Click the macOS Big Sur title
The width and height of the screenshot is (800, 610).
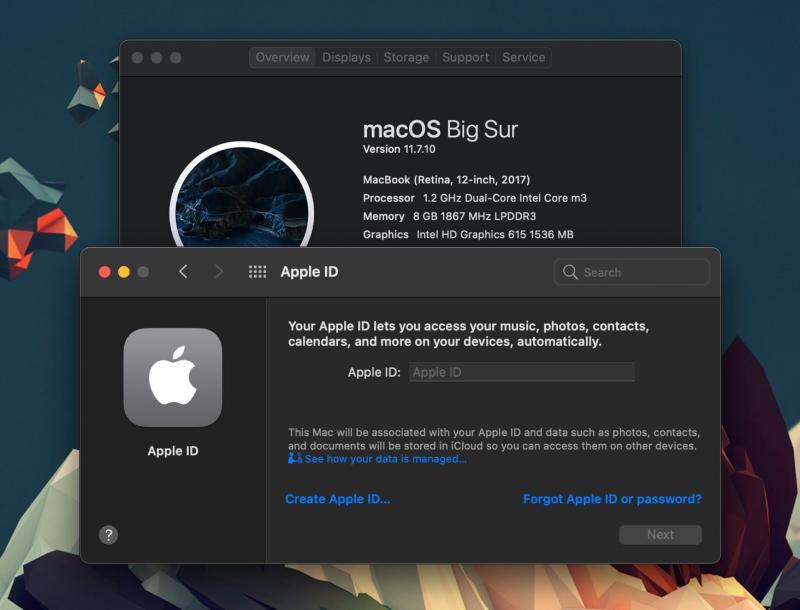click(440, 130)
